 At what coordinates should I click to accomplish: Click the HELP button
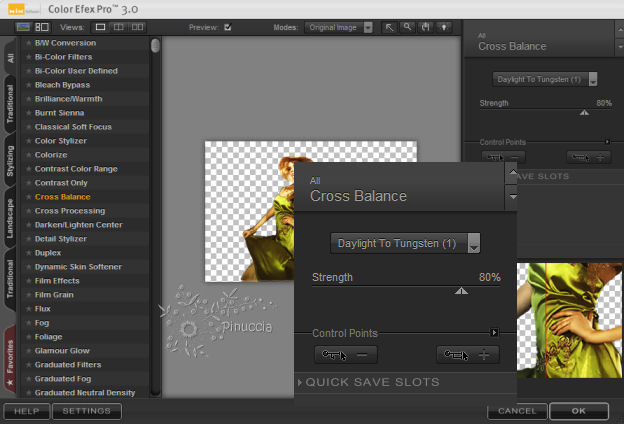[27, 411]
